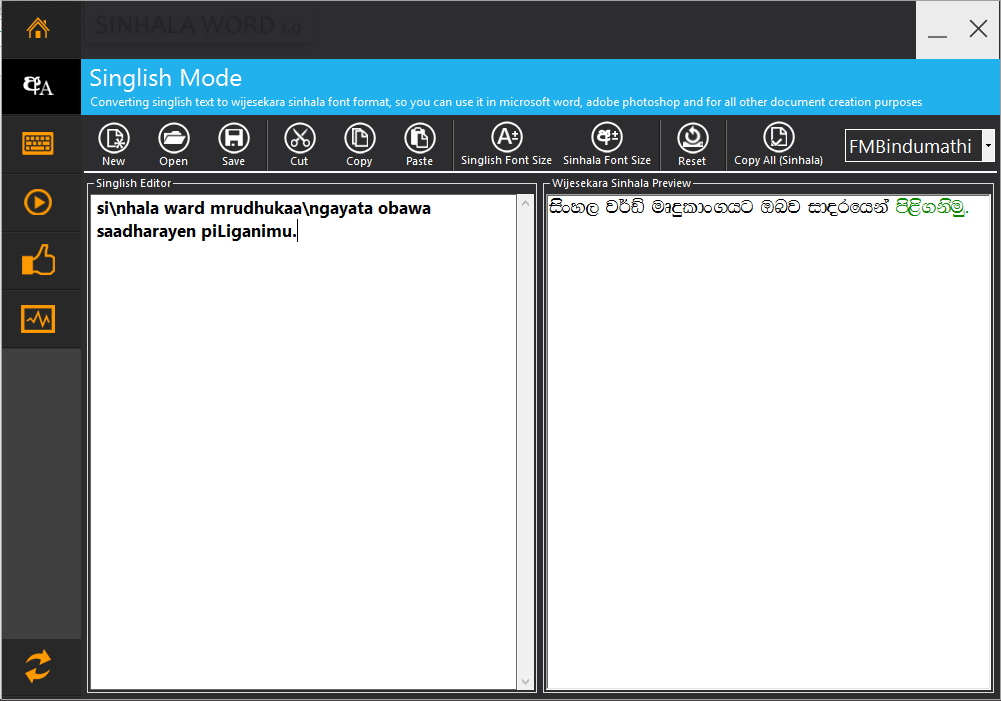Open the FMBindumathi font dropdown arrow
This screenshot has height=701, width=1001.
pyautogui.click(x=988, y=146)
